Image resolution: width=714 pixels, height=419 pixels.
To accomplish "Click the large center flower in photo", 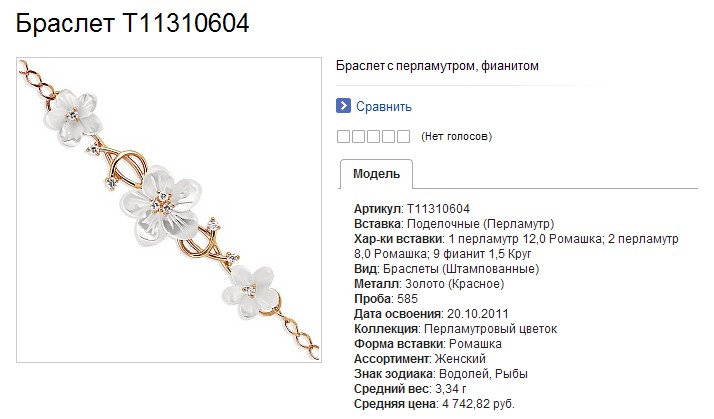I will pos(160,204).
